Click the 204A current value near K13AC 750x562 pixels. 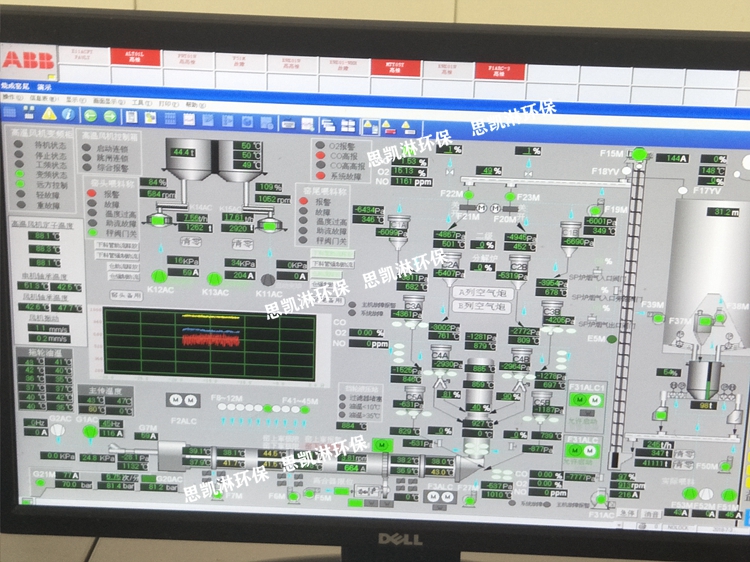coord(241,275)
